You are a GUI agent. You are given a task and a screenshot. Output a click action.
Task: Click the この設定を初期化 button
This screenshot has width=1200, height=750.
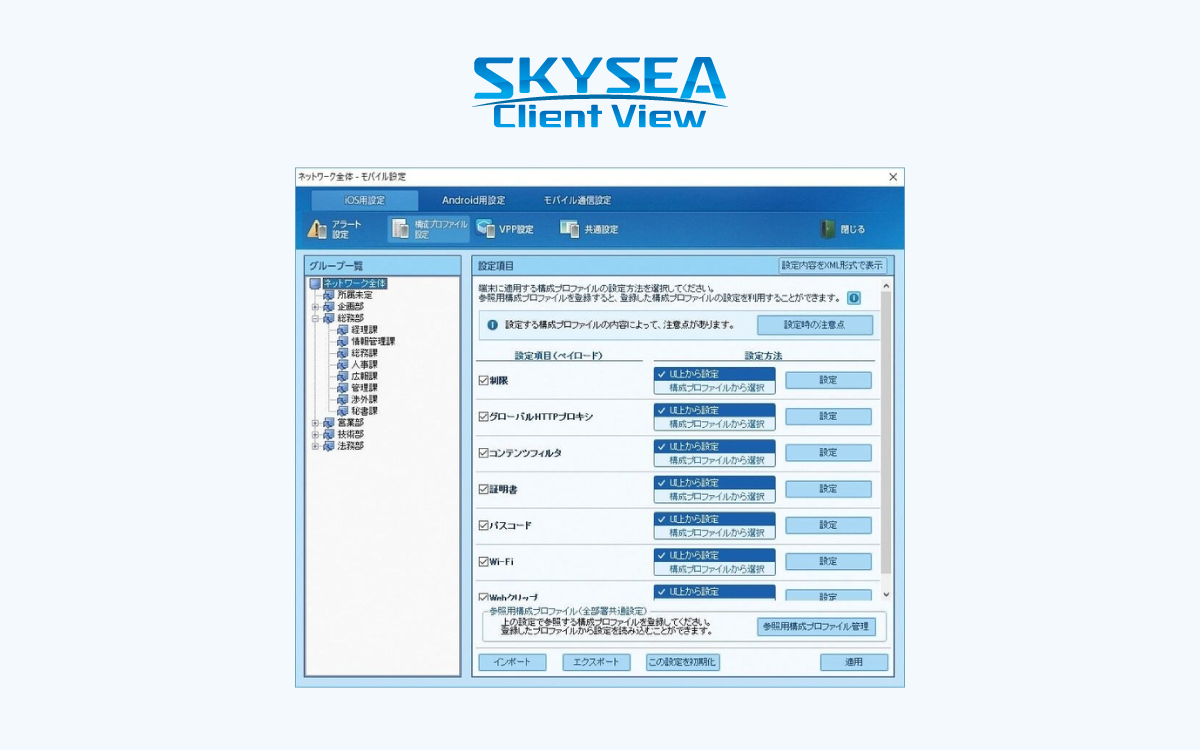pyautogui.click(x=683, y=662)
